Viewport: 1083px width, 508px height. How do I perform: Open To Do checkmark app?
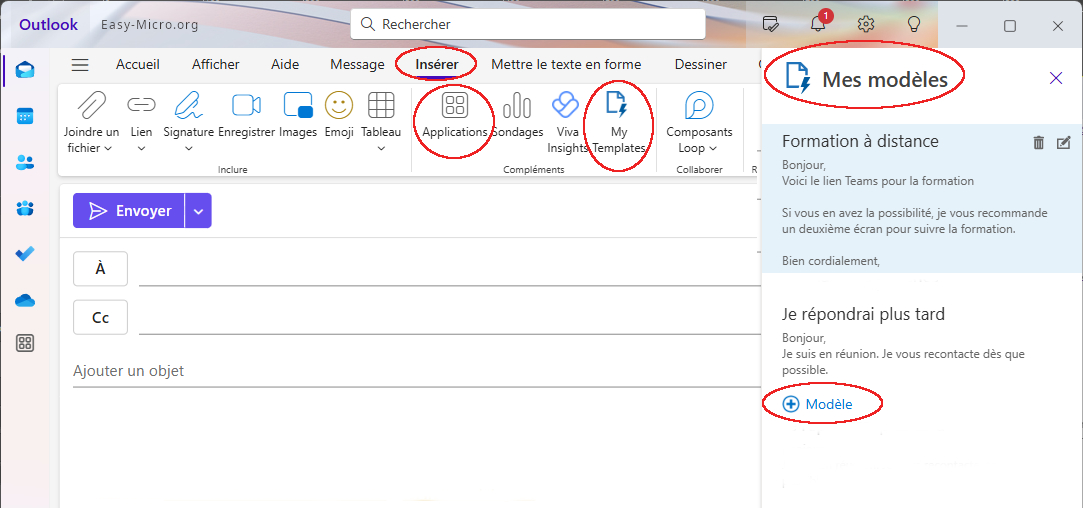(26, 254)
